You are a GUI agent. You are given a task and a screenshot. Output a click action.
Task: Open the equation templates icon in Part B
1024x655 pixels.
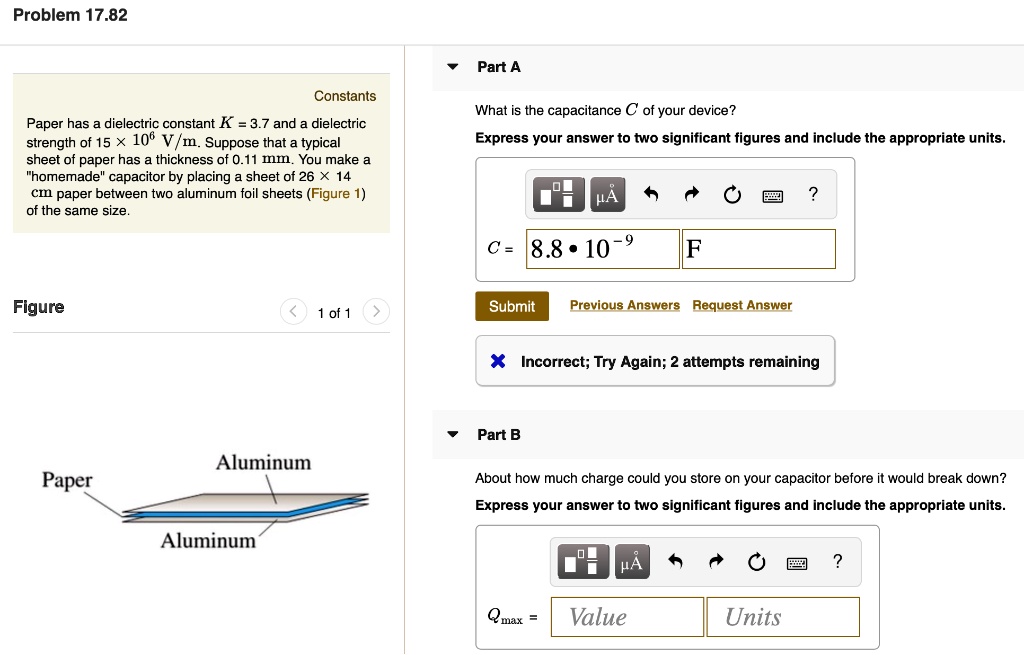pos(582,561)
